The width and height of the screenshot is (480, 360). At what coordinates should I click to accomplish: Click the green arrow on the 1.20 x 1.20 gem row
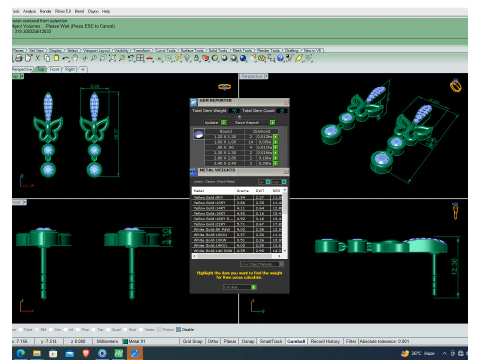pyautogui.click(x=276, y=137)
